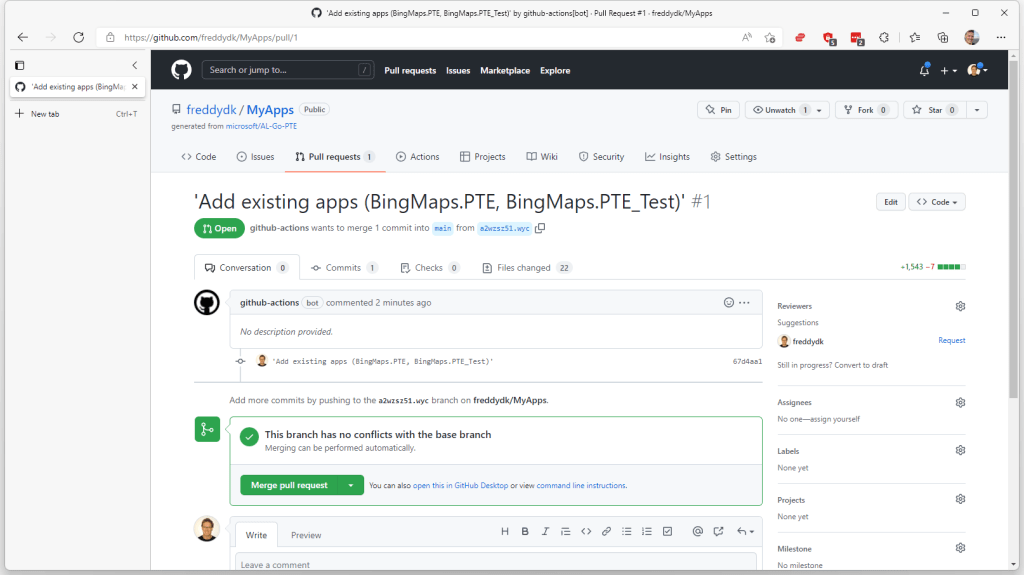Switch to the Commits tab
1024x575 pixels.
coord(344,268)
